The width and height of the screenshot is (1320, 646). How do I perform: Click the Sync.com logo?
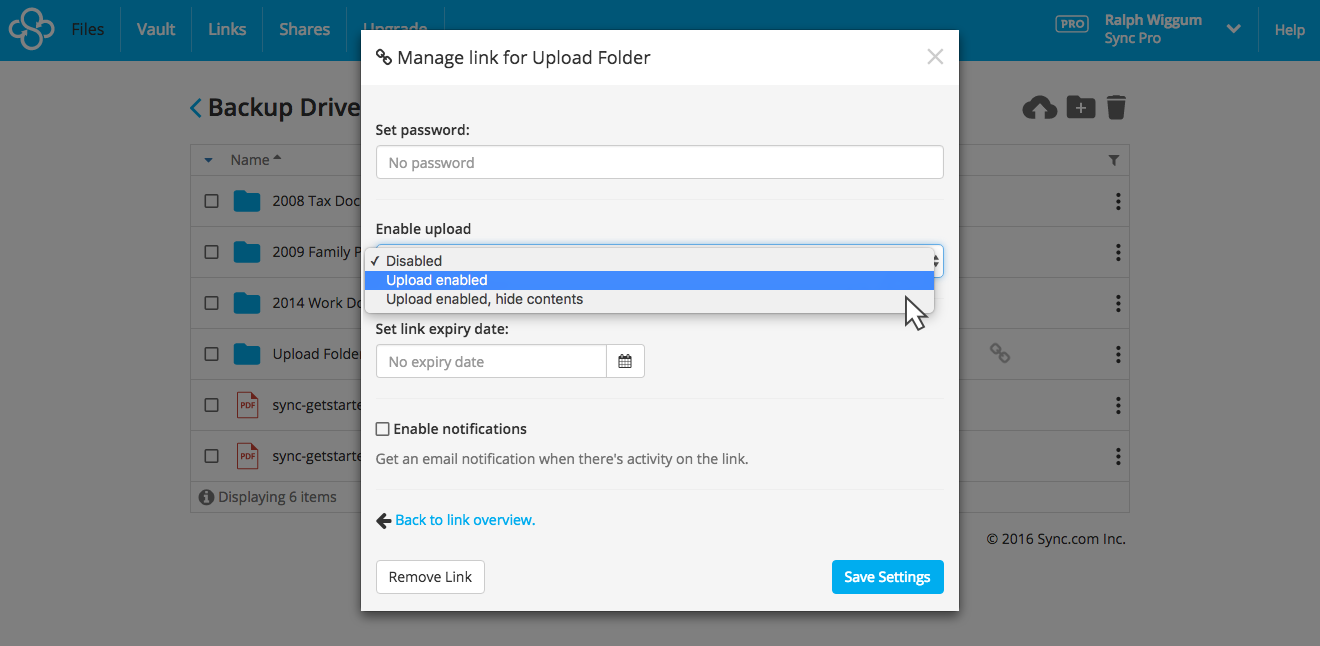click(x=31, y=29)
